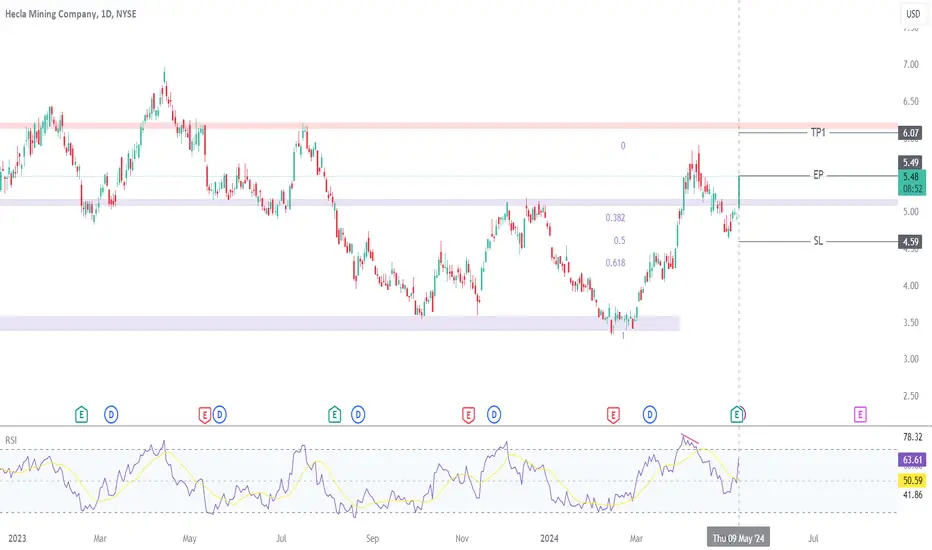Open the blue D dividend marker after Nov 2023
This screenshot has width=932, height=550.
[x=494, y=414]
